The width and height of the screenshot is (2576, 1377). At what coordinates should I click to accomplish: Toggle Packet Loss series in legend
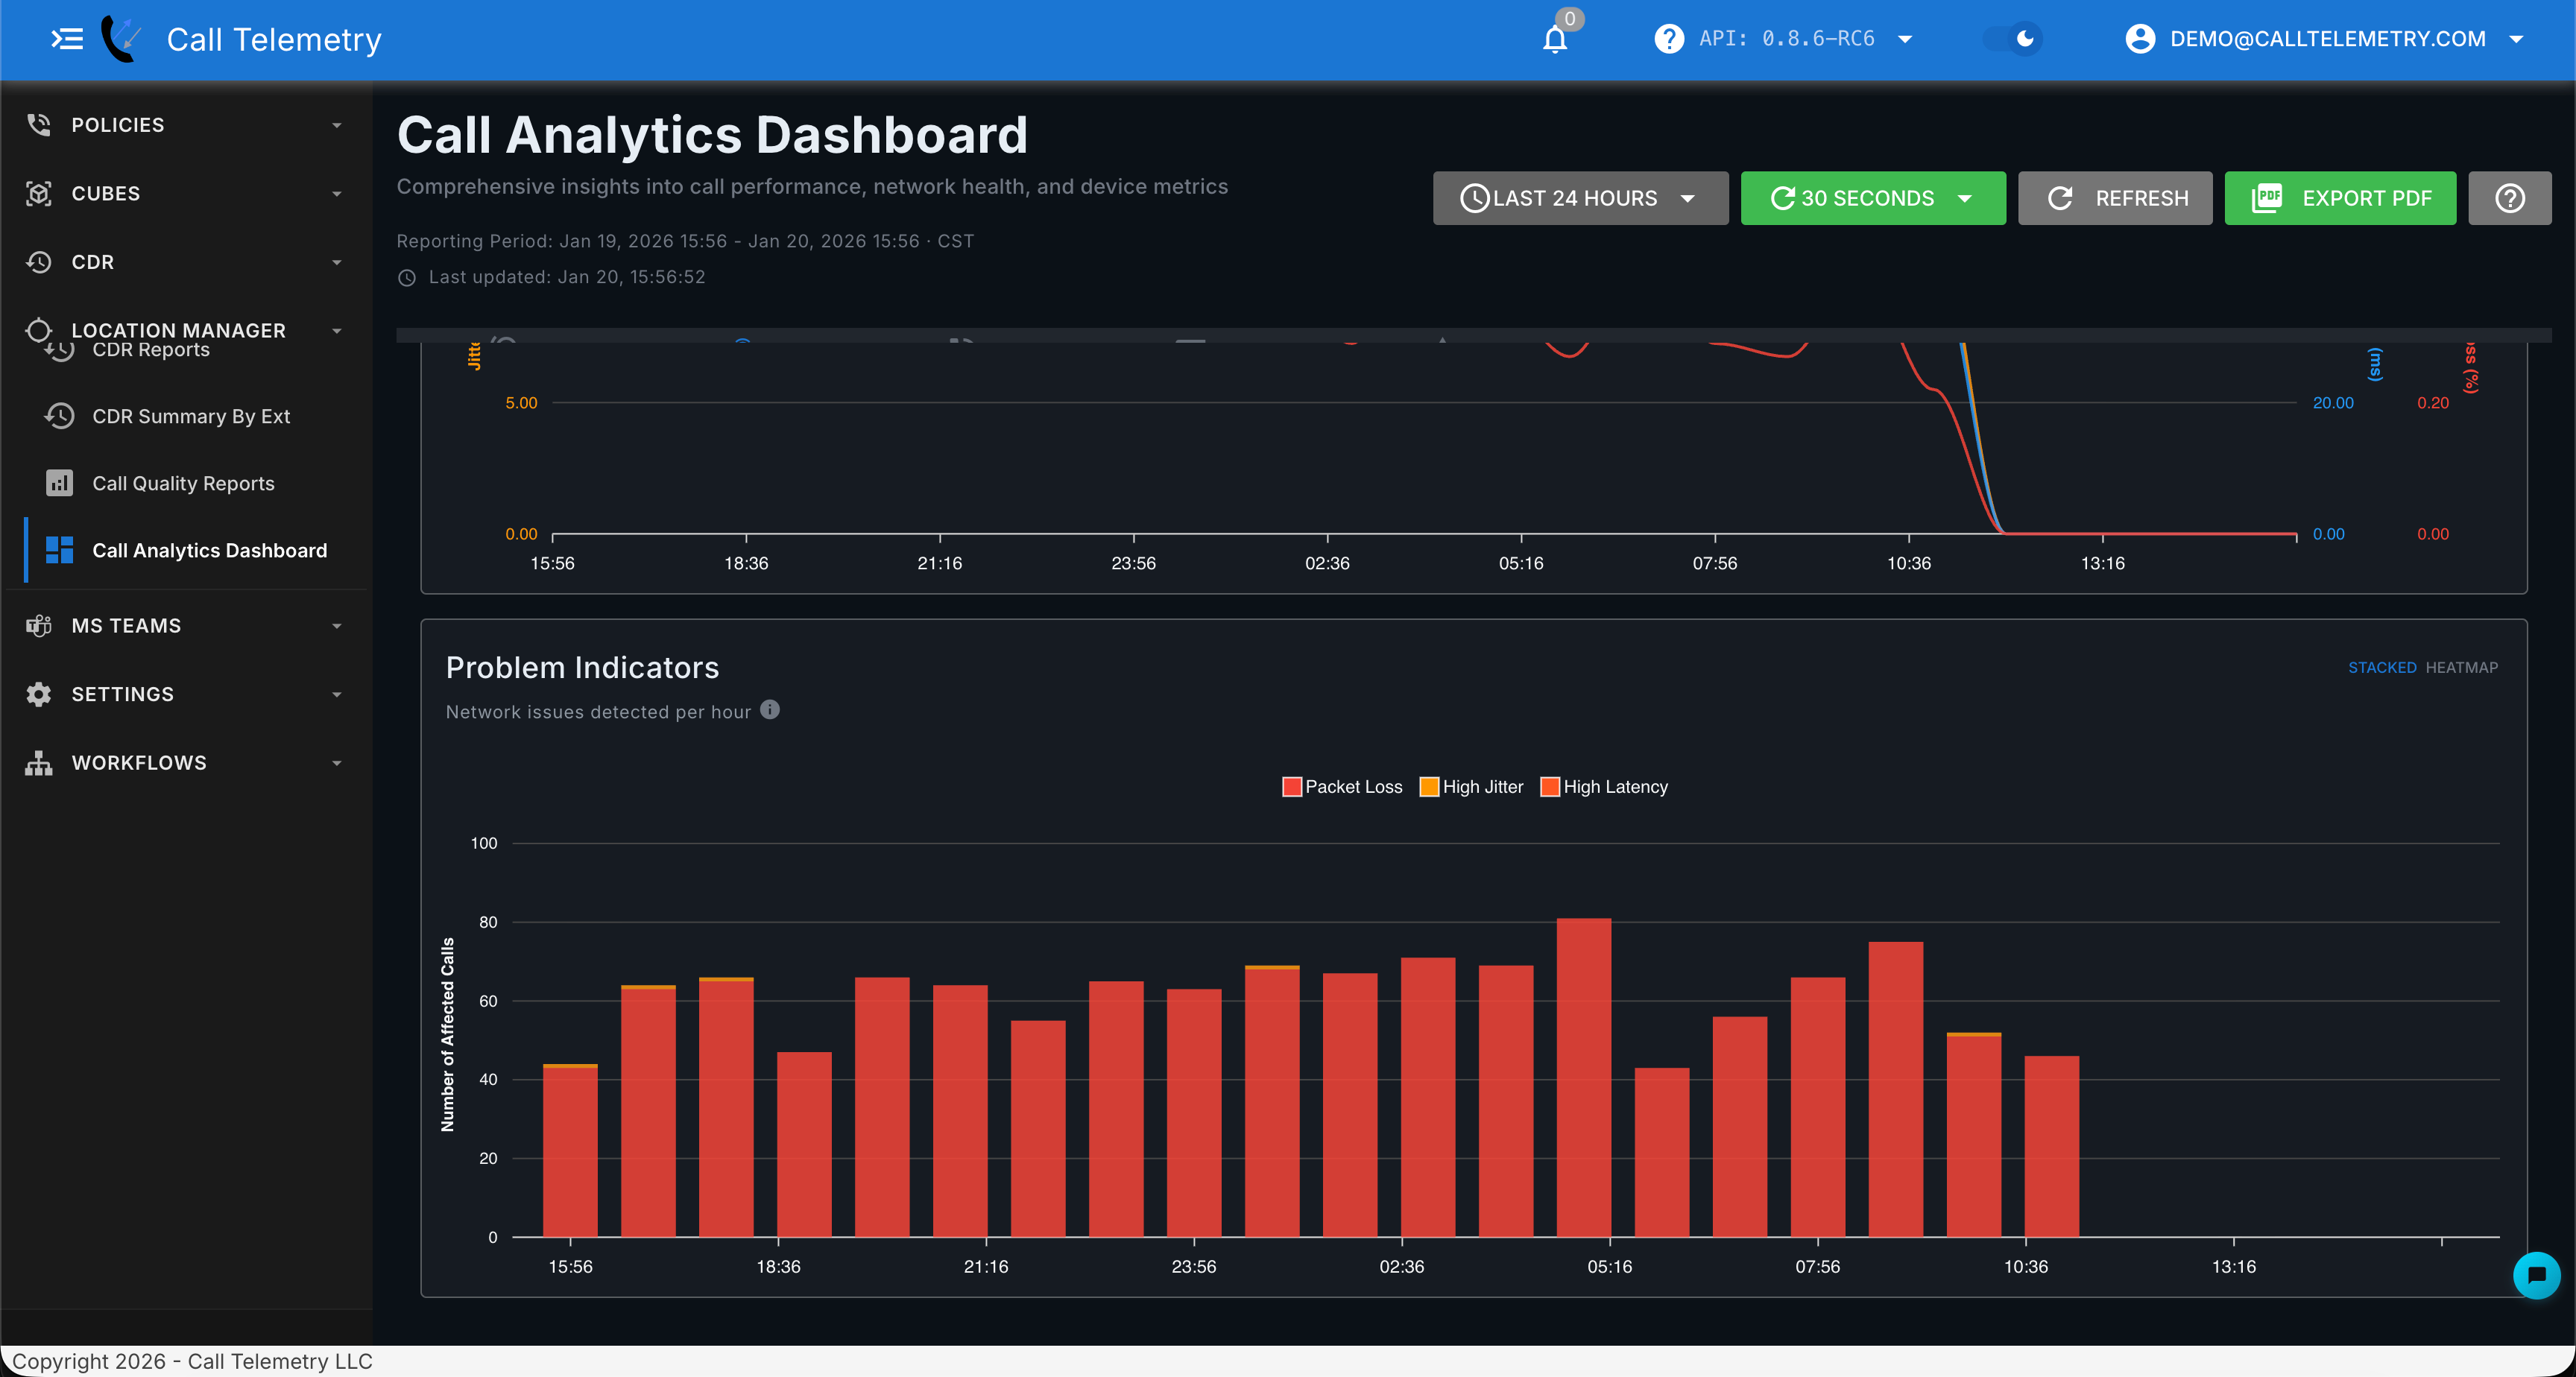point(1342,787)
